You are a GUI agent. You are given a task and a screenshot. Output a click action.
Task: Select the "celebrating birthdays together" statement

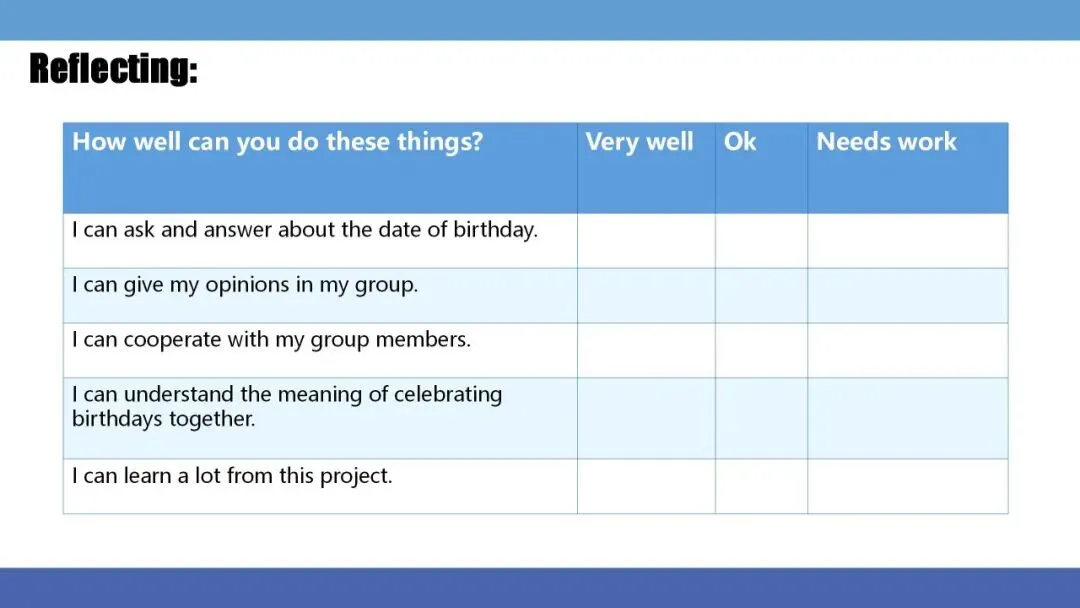287,406
